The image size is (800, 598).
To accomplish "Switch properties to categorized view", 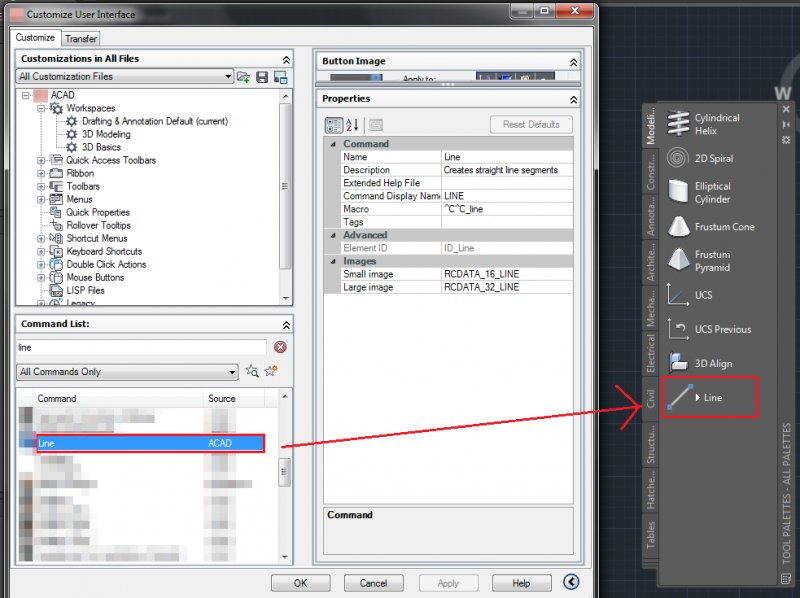I will [x=334, y=125].
